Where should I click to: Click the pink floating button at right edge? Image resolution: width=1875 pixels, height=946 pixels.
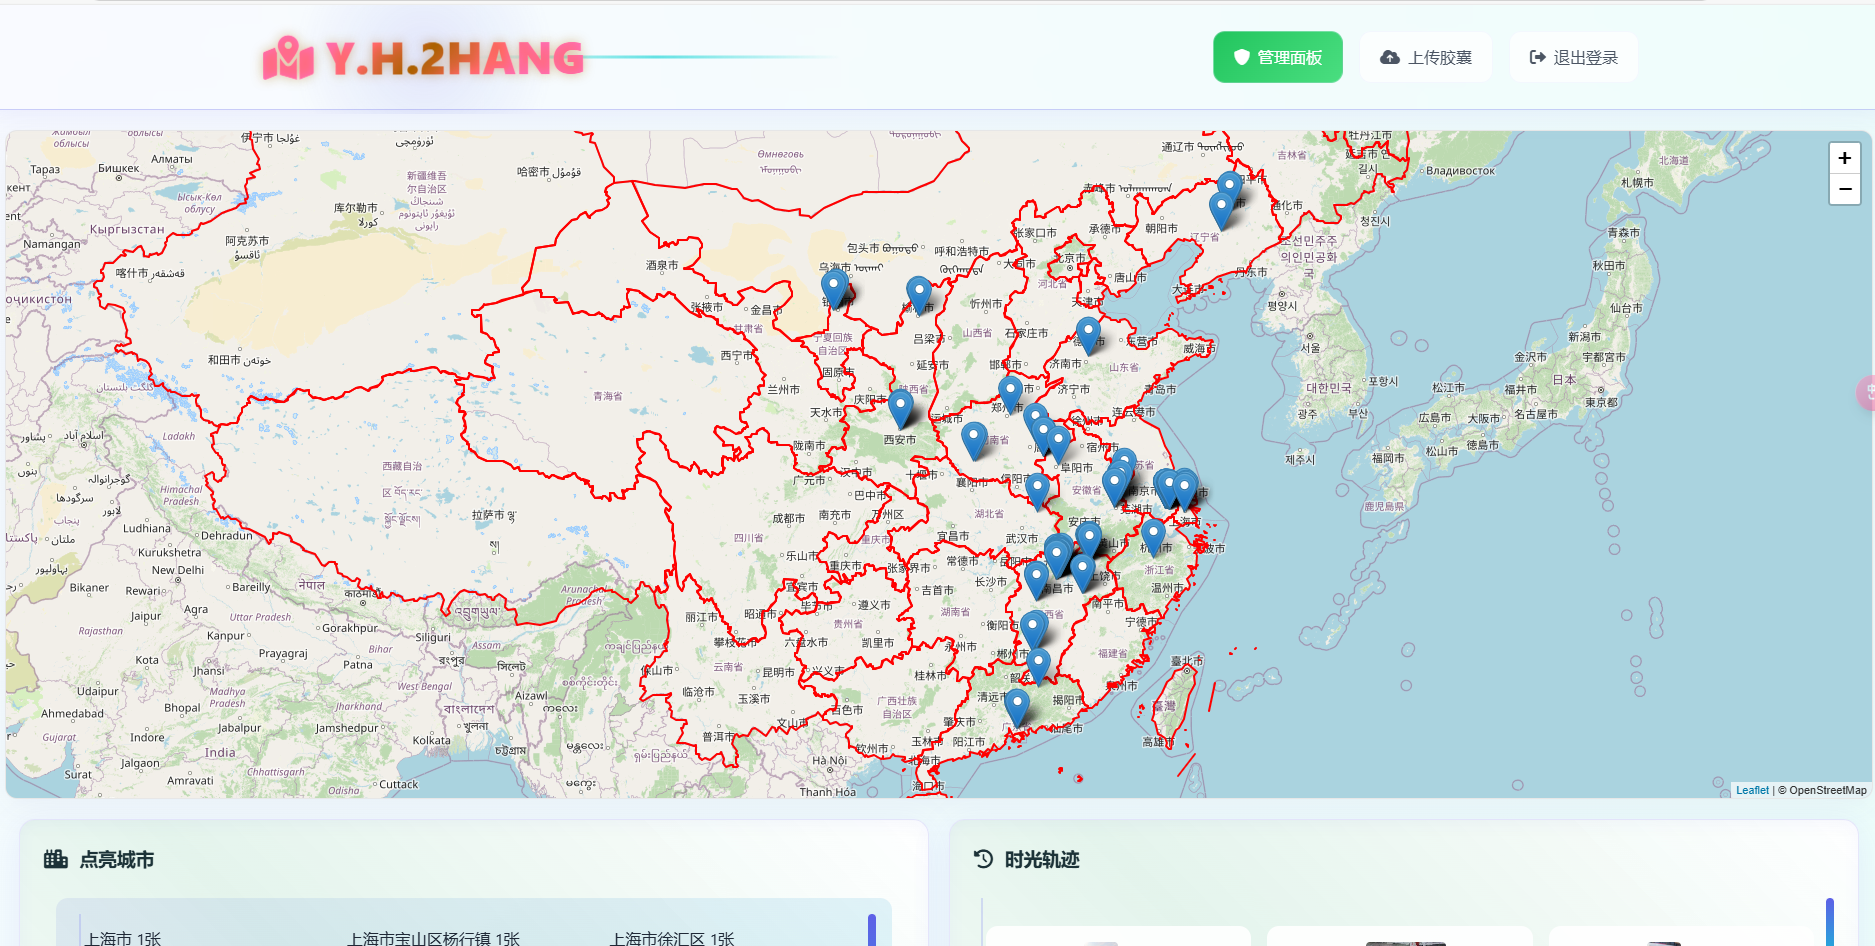click(1866, 392)
